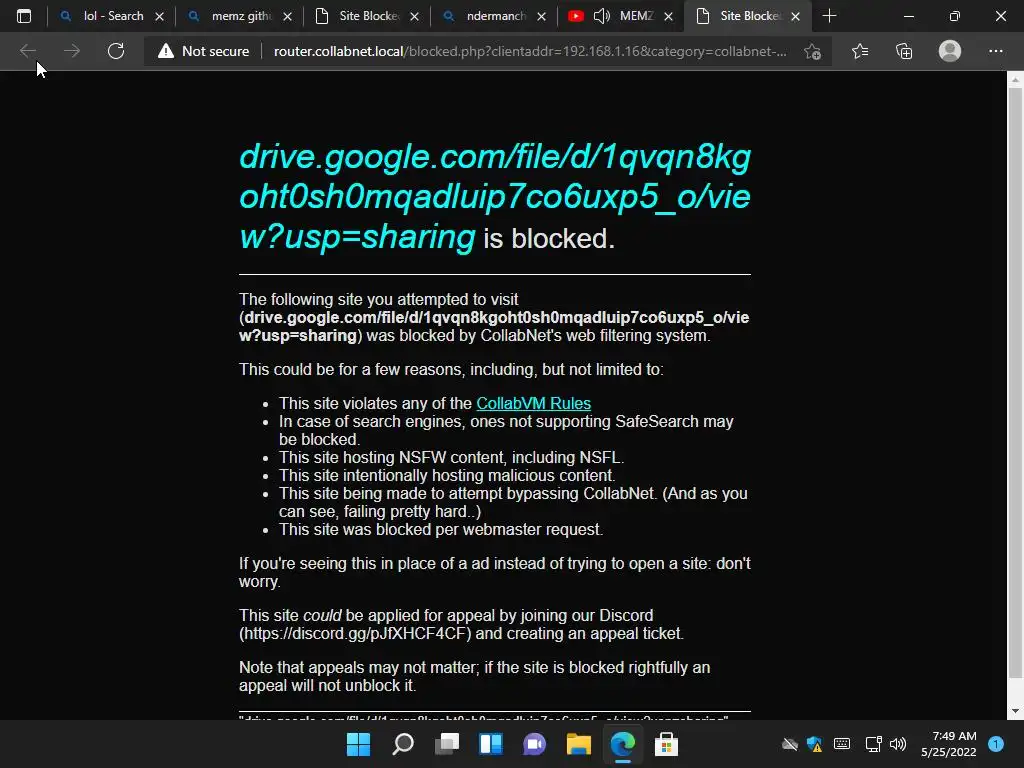Viewport: 1024px width, 768px height.
Task: Reload the blocked page
Action: point(116,51)
